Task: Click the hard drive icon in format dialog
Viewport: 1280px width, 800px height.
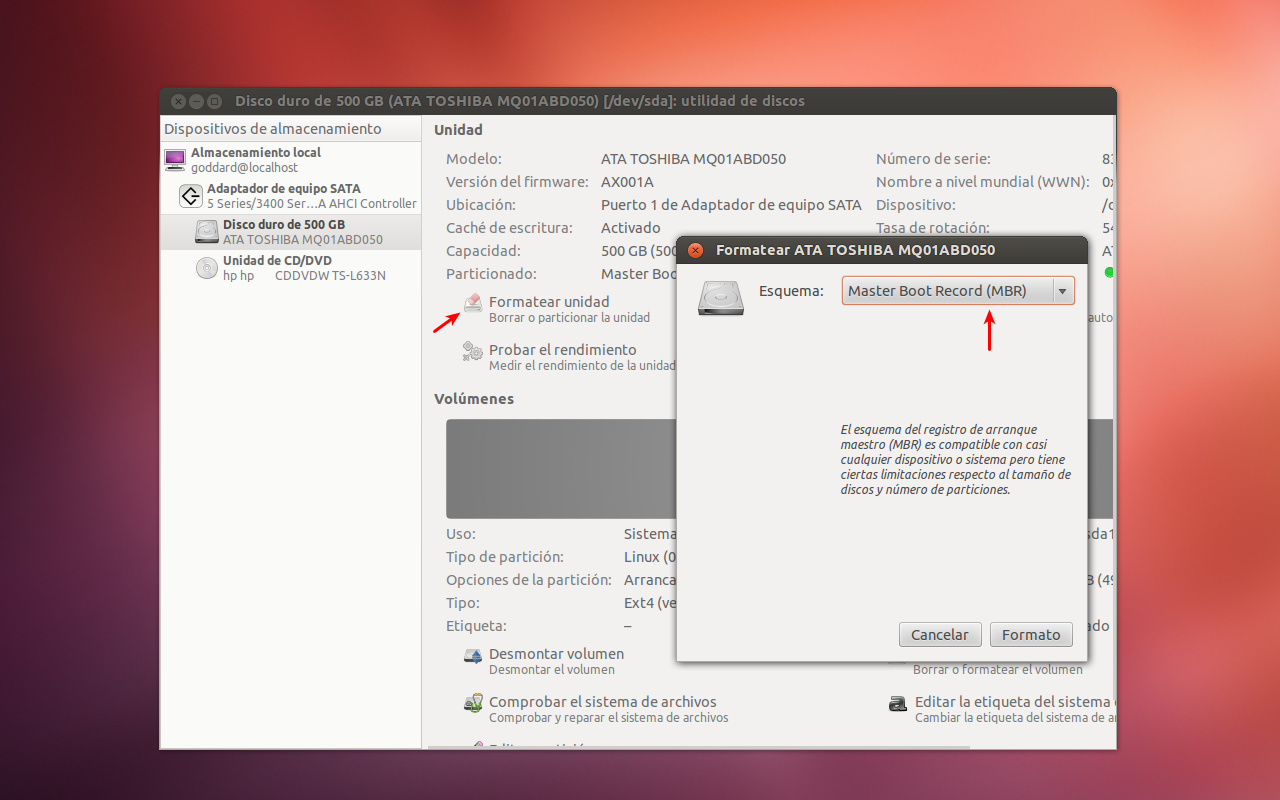Action: (x=720, y=298)
